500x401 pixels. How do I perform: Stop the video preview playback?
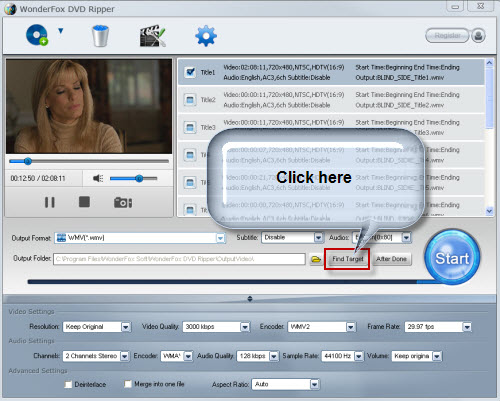(x=84, y=202)
